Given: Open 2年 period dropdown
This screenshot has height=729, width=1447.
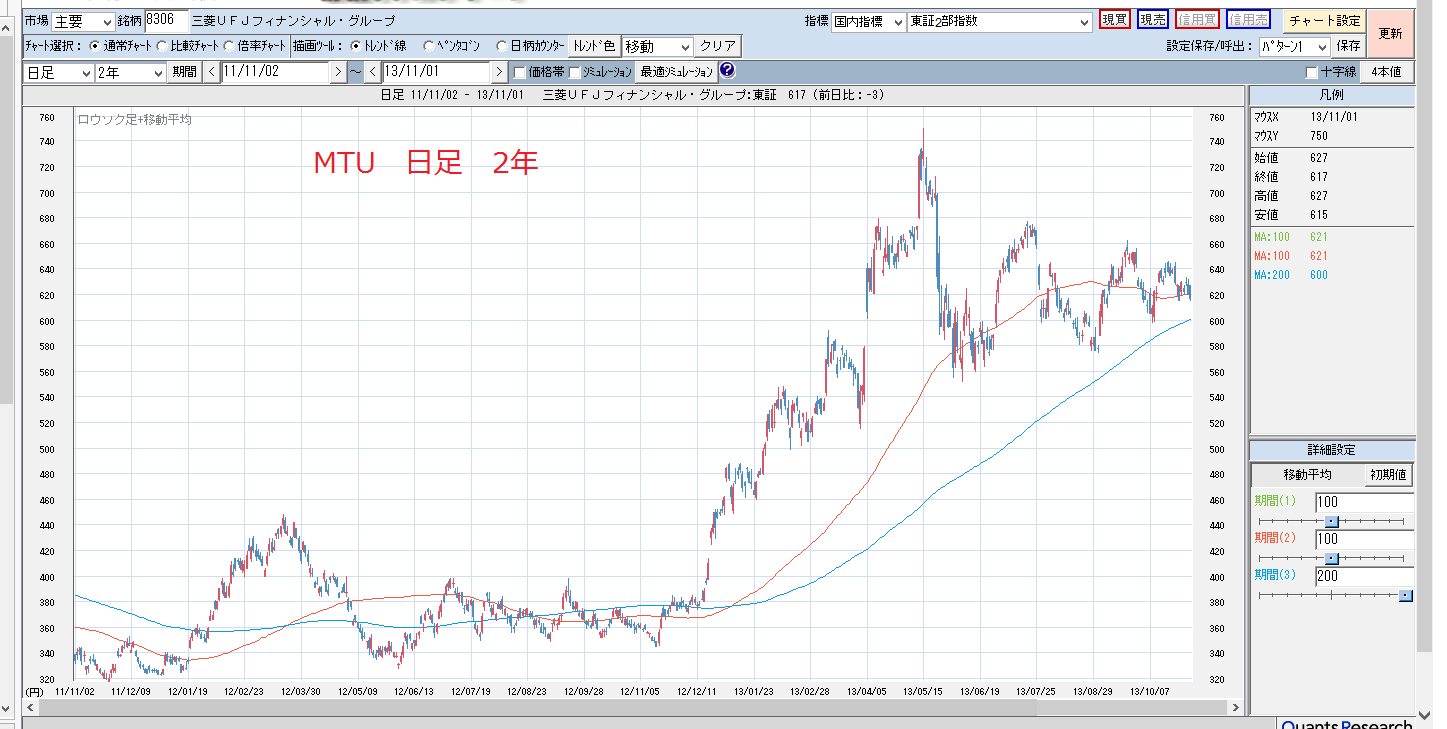Looking at the screenshot, I should pos(130,72).
